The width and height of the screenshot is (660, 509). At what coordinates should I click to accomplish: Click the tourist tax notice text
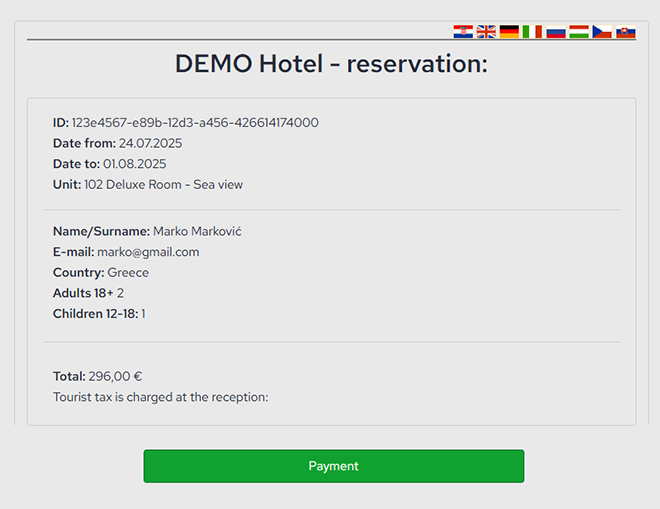(161, 397)
